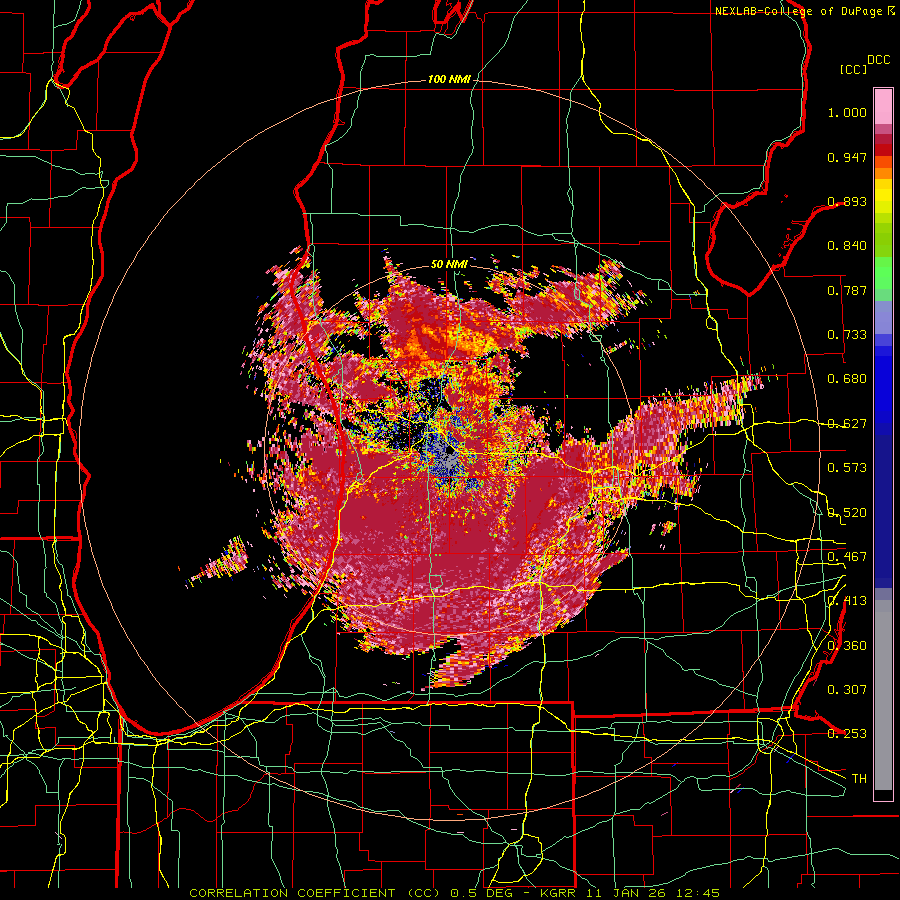Click the 0.467 legend value
900x900 pixels.
[847, 557]
